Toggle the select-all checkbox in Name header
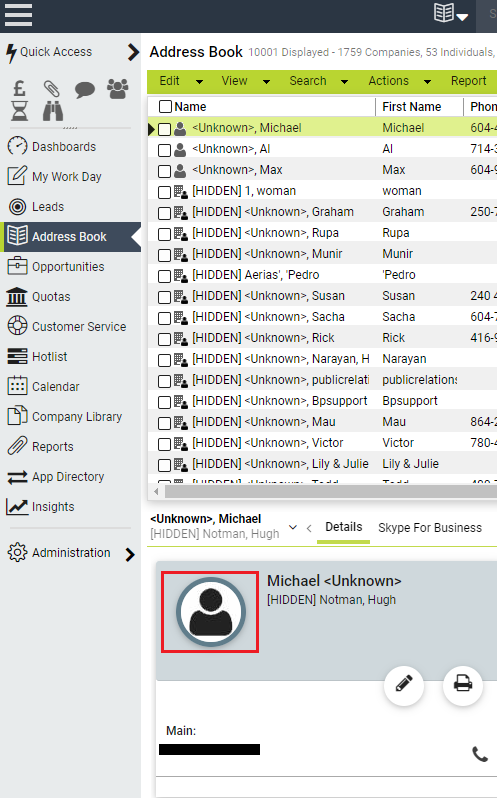This screenshot has width=497, height=798. (165, 106)
